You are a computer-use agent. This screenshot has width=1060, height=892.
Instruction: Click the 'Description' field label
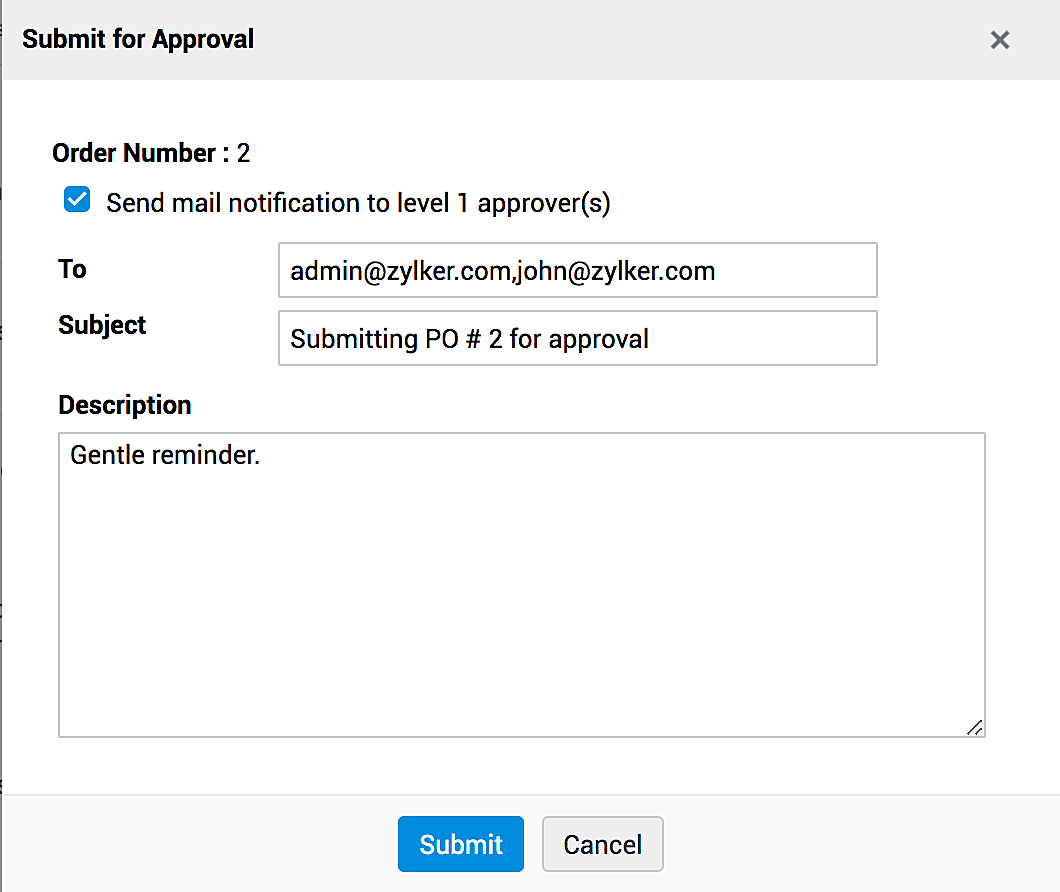(x=124, y=405)
